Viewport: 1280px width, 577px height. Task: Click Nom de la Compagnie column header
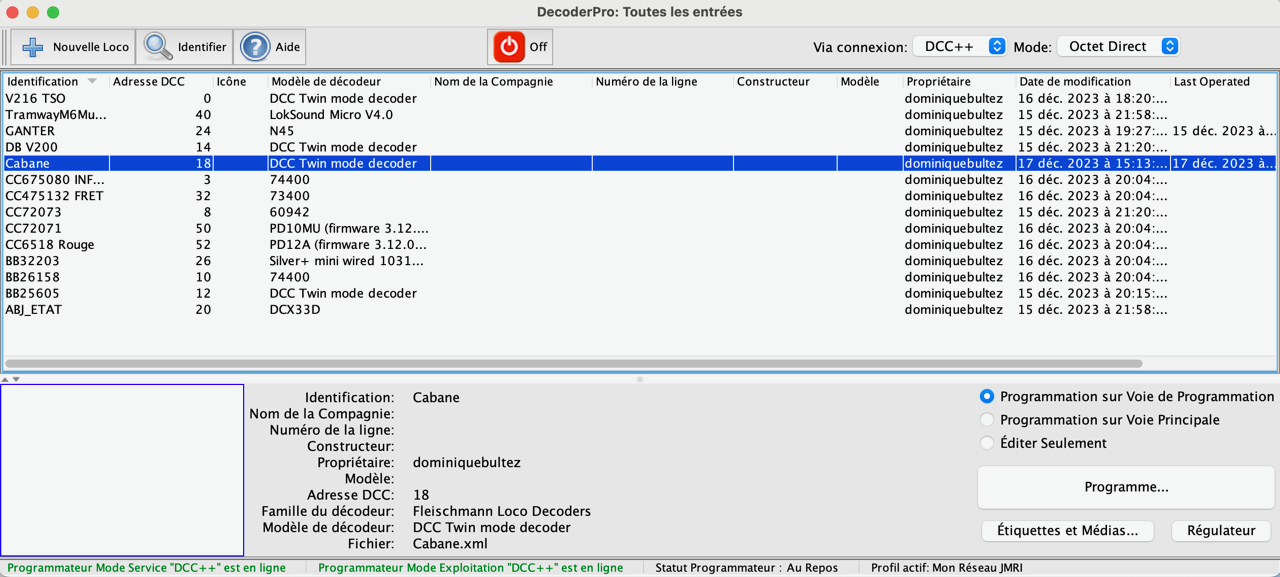pyautogui.click(x=512, y=82)
